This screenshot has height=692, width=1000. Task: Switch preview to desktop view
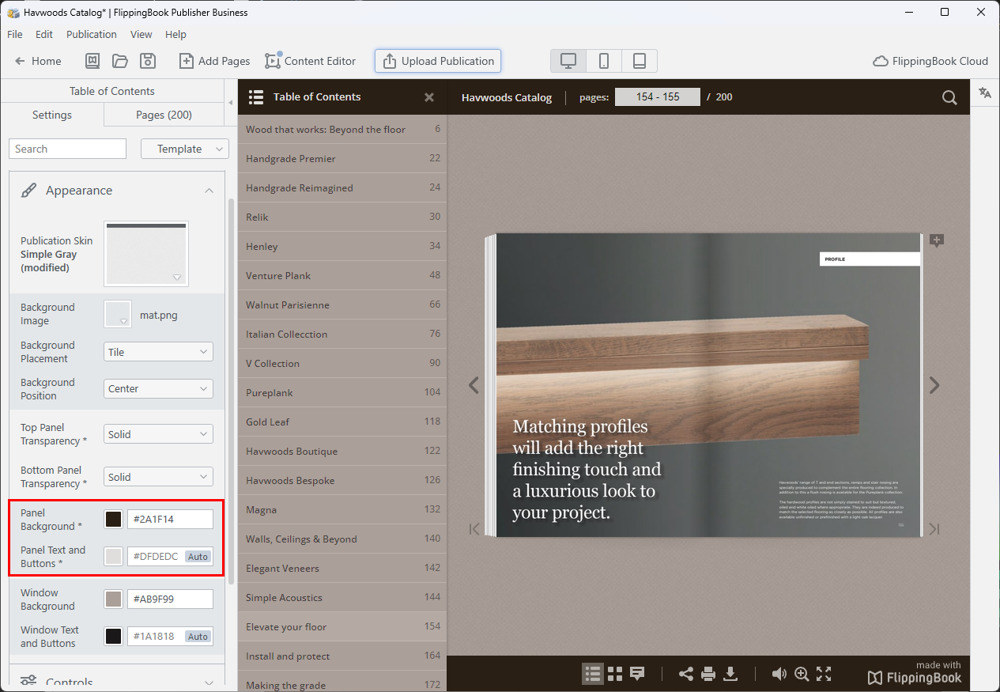click(568, 61)
